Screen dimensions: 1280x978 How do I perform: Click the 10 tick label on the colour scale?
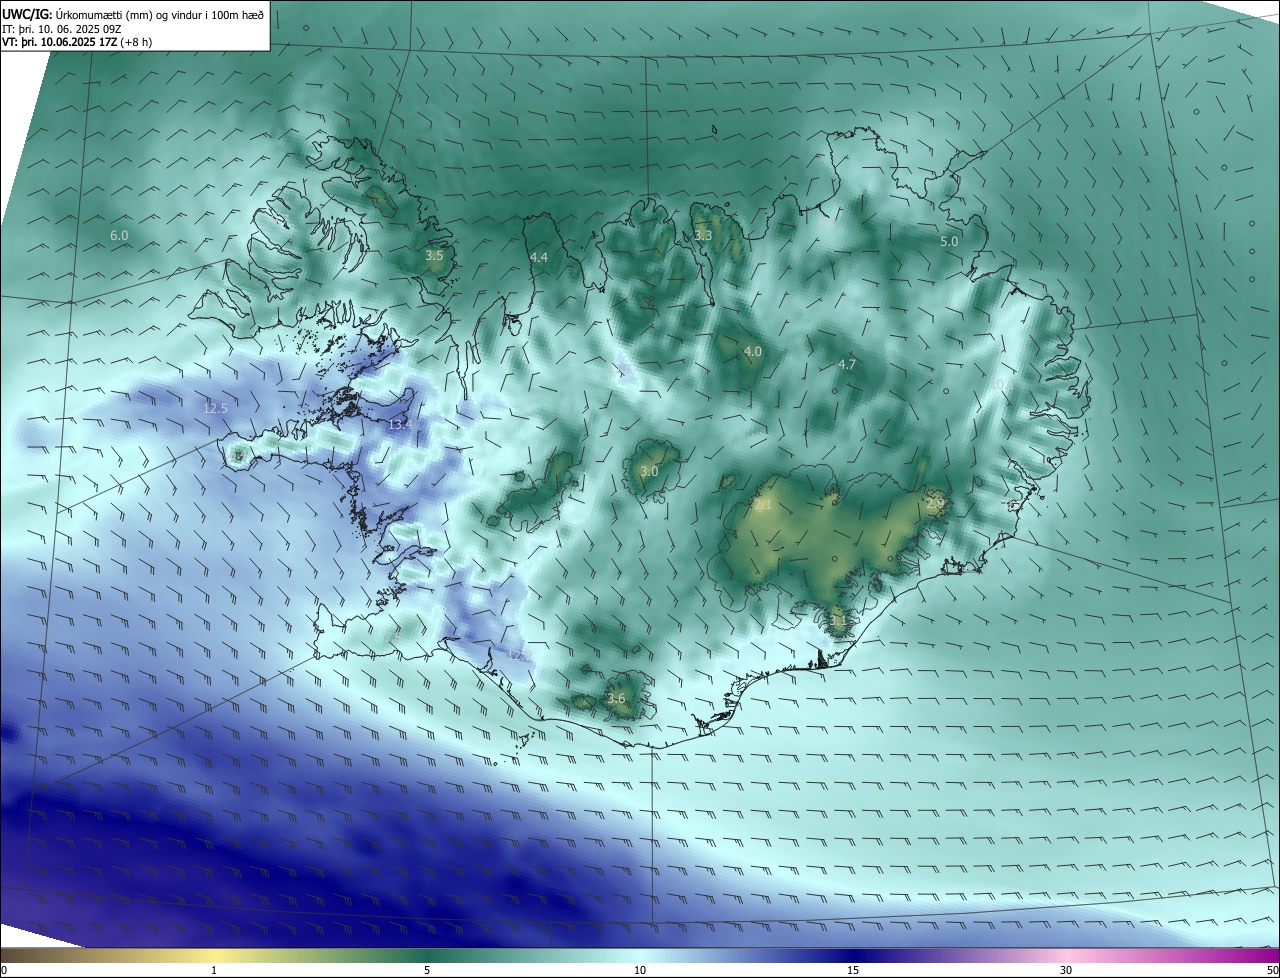640,970
